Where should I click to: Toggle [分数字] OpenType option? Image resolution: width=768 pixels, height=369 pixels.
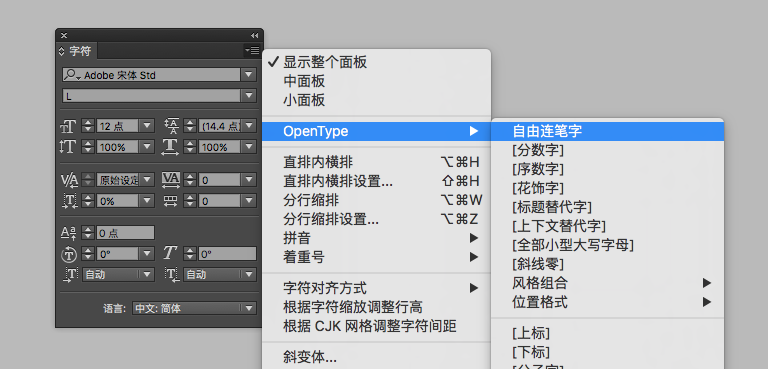[607, 150]
